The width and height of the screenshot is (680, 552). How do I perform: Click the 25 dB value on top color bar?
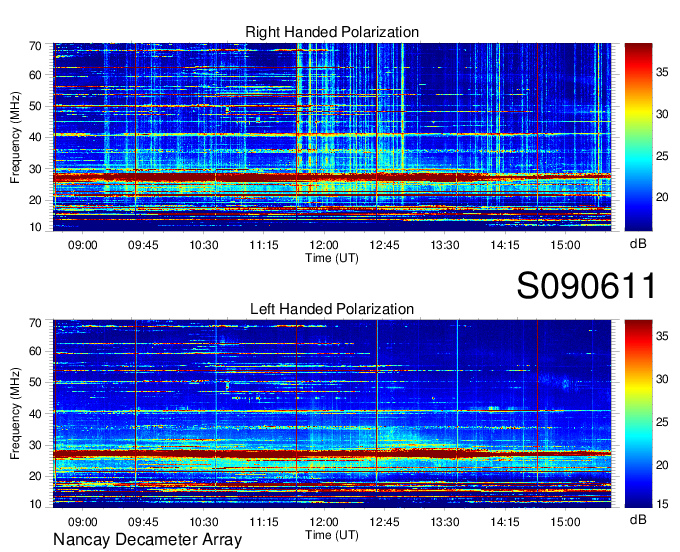(662, 156)
